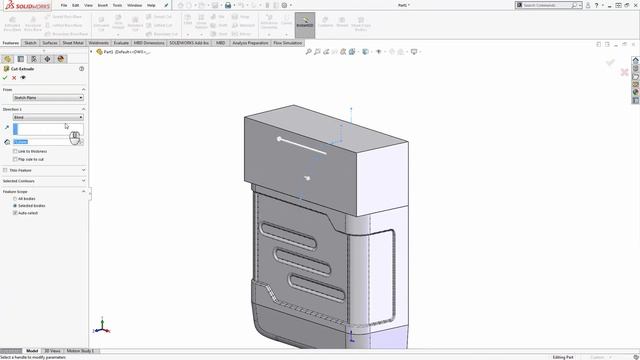The height and width of the screenshot is (360, 640).
Task: Expand the Thin Feature section chevron
Action: (83, 170)
